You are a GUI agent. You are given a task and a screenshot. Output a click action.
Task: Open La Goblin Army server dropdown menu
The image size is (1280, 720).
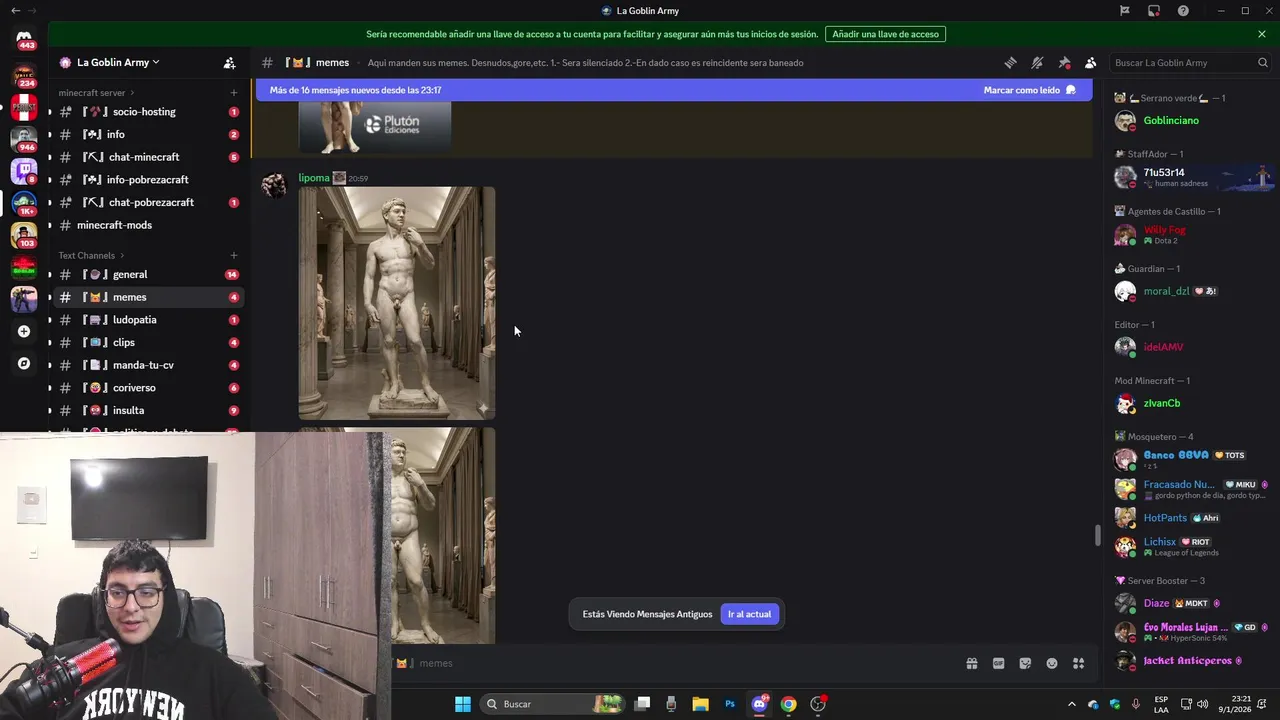click(x=118, y=62)
